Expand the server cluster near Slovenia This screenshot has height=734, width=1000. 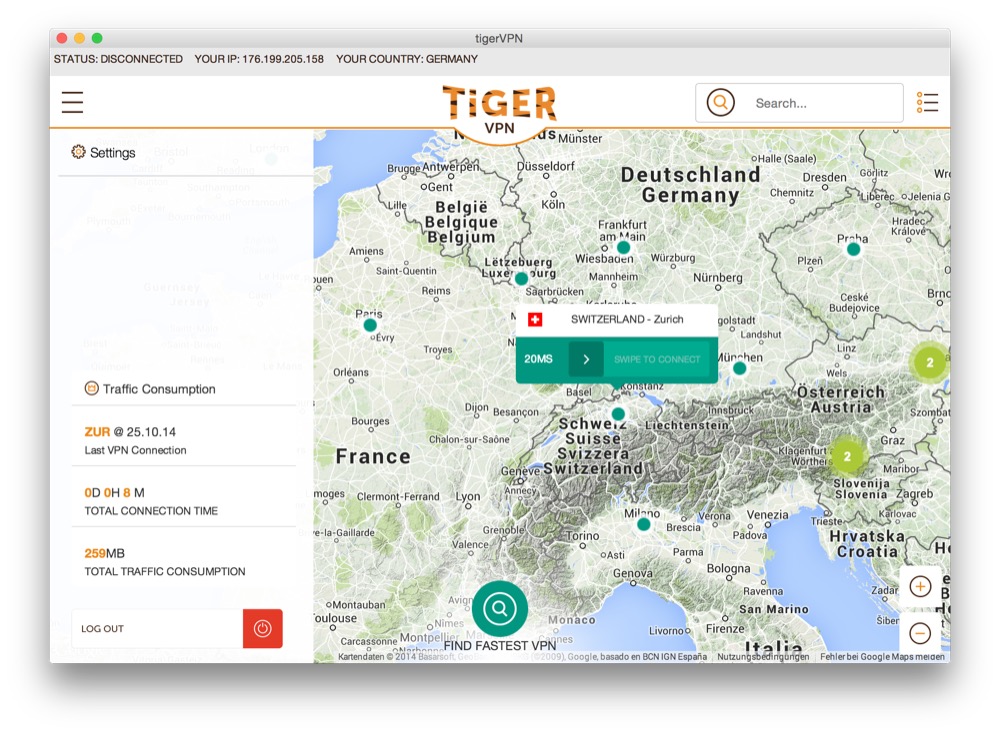pos(847,456)
